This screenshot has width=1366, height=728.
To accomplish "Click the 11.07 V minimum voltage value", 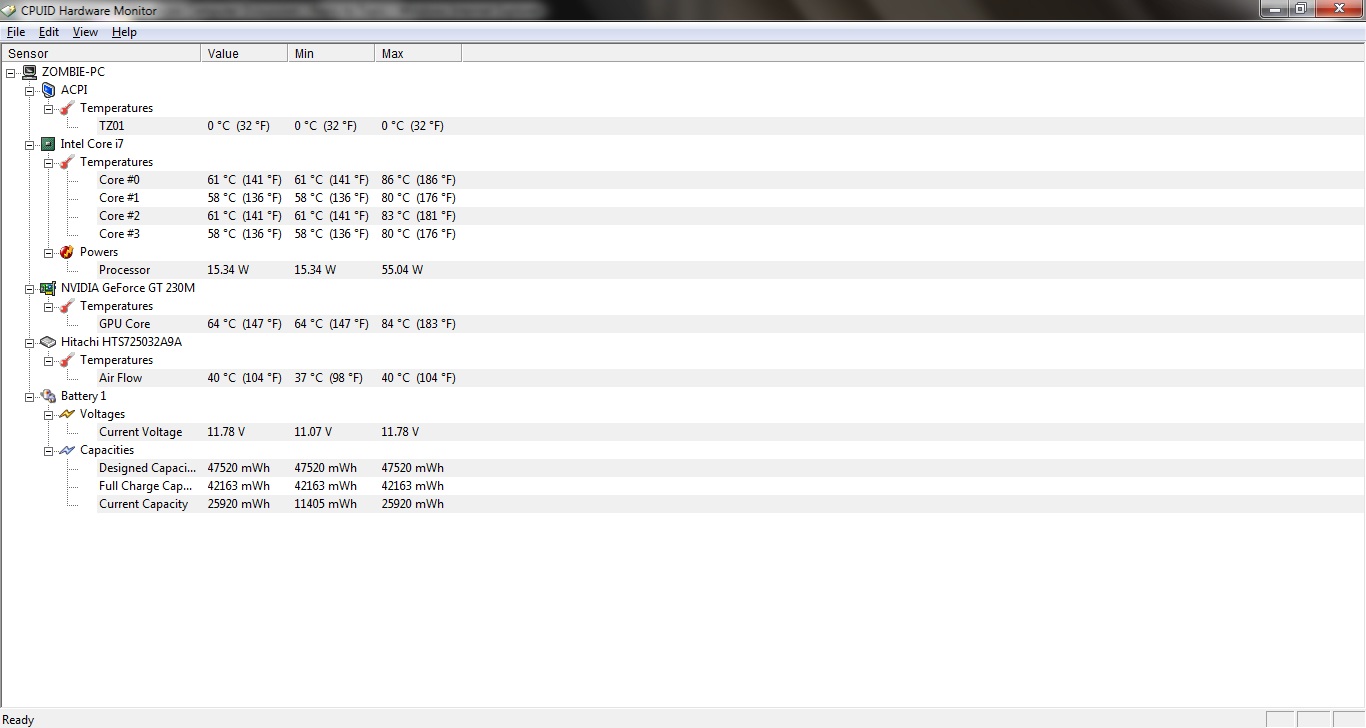I will (x=313, y=432).
